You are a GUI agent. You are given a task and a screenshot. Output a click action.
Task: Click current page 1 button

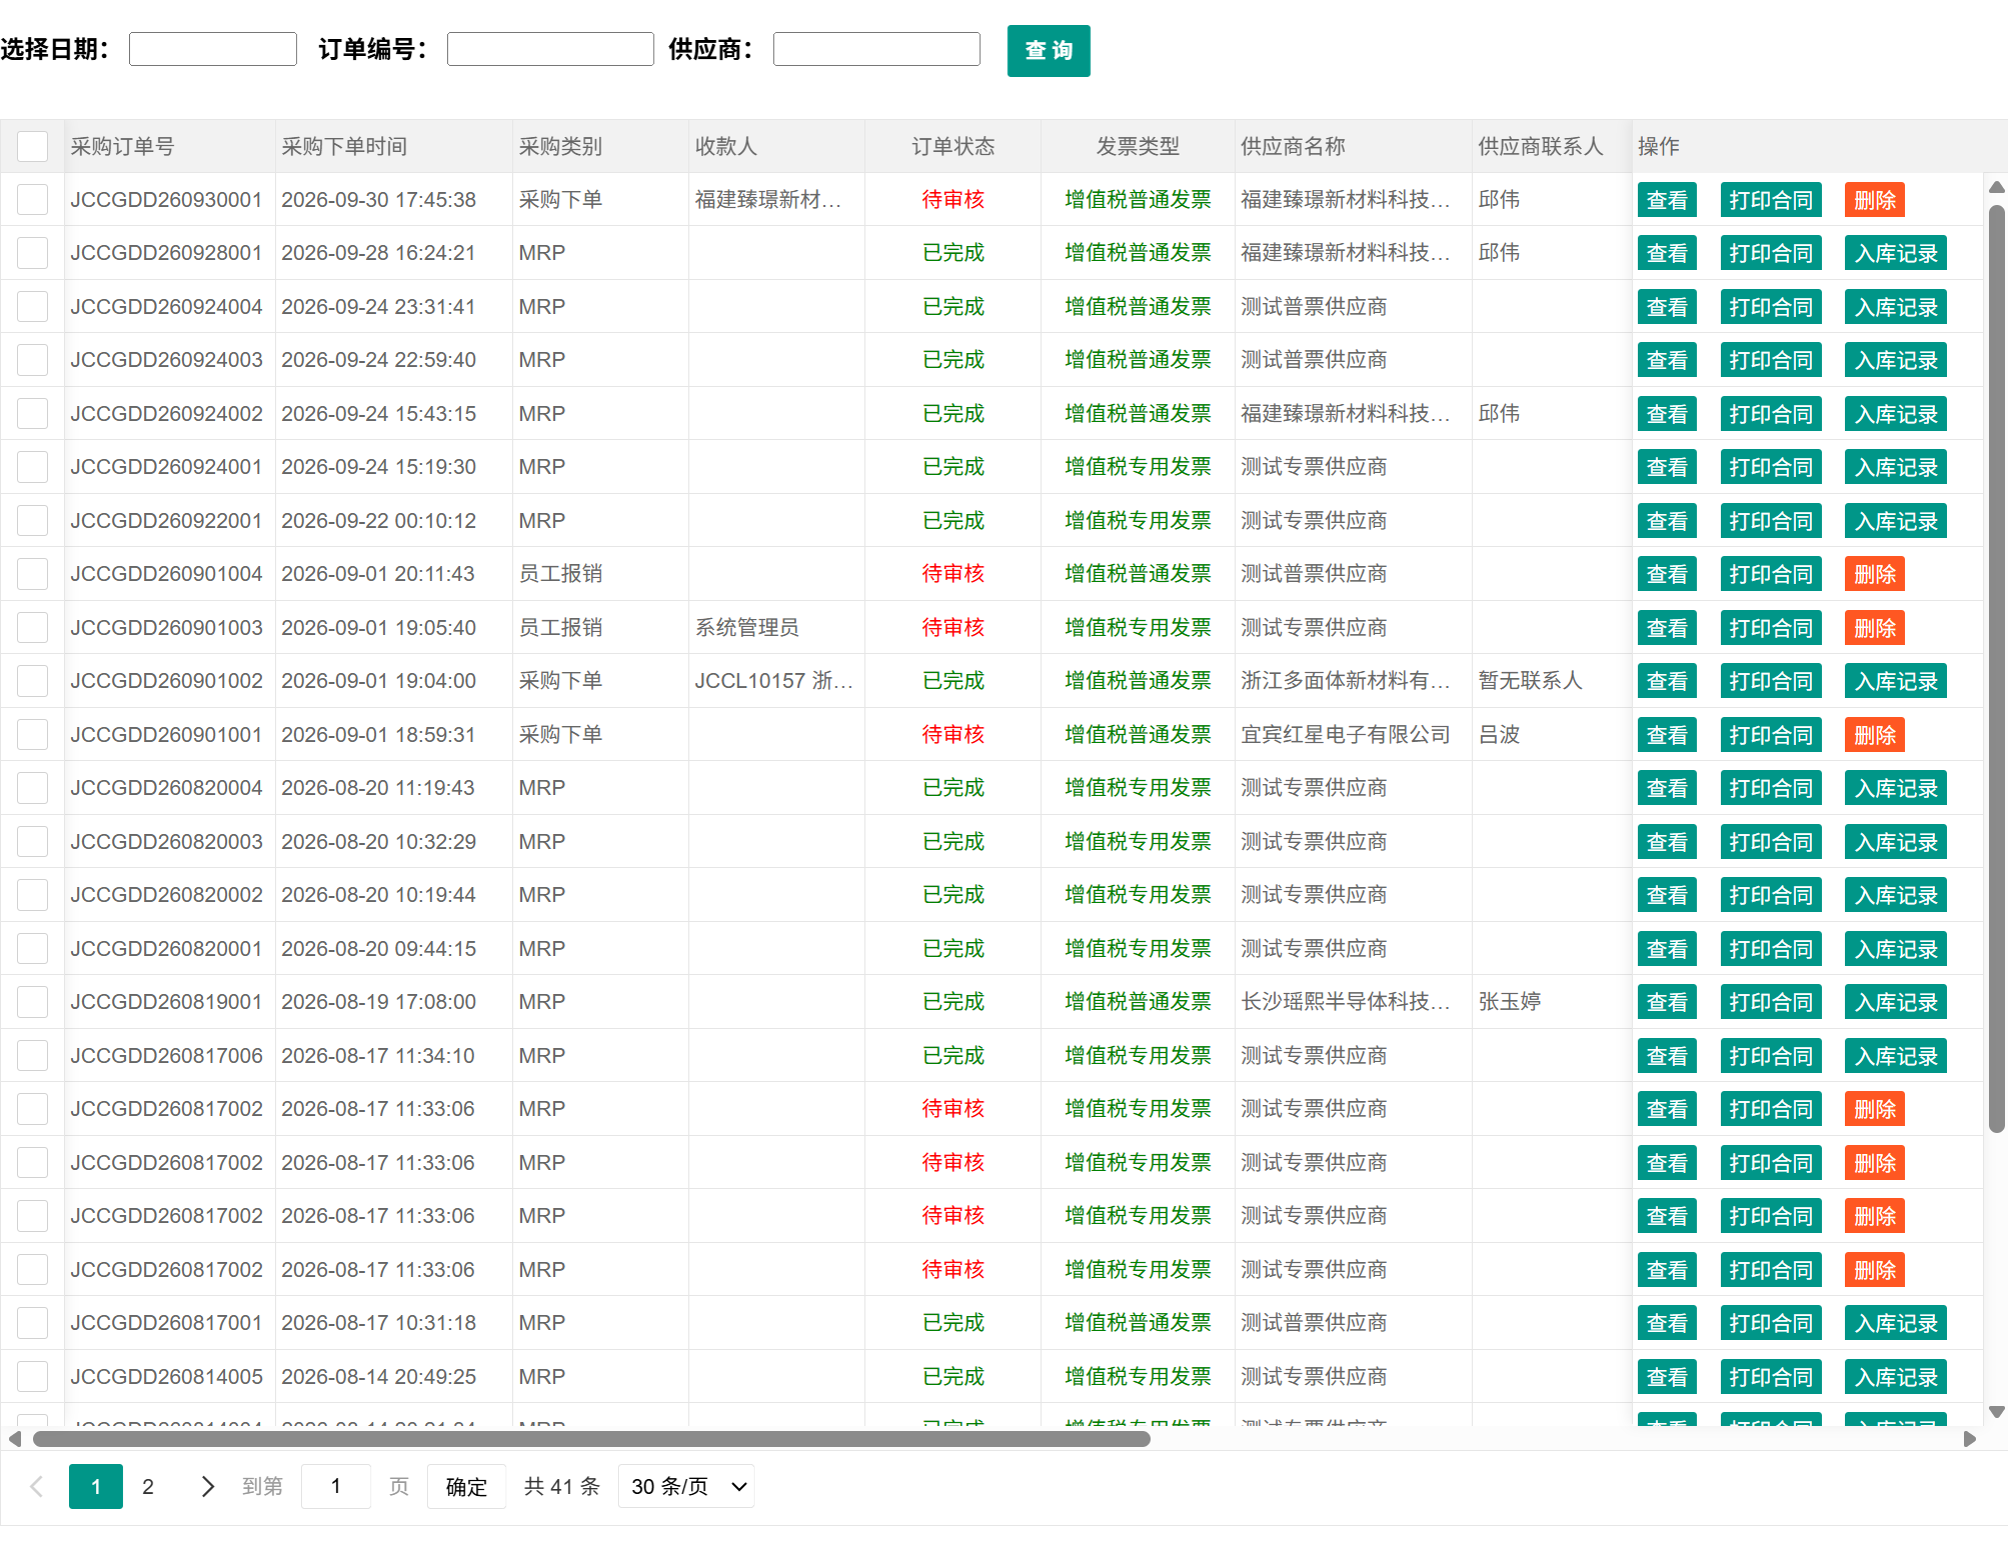tap(96, 1486)
